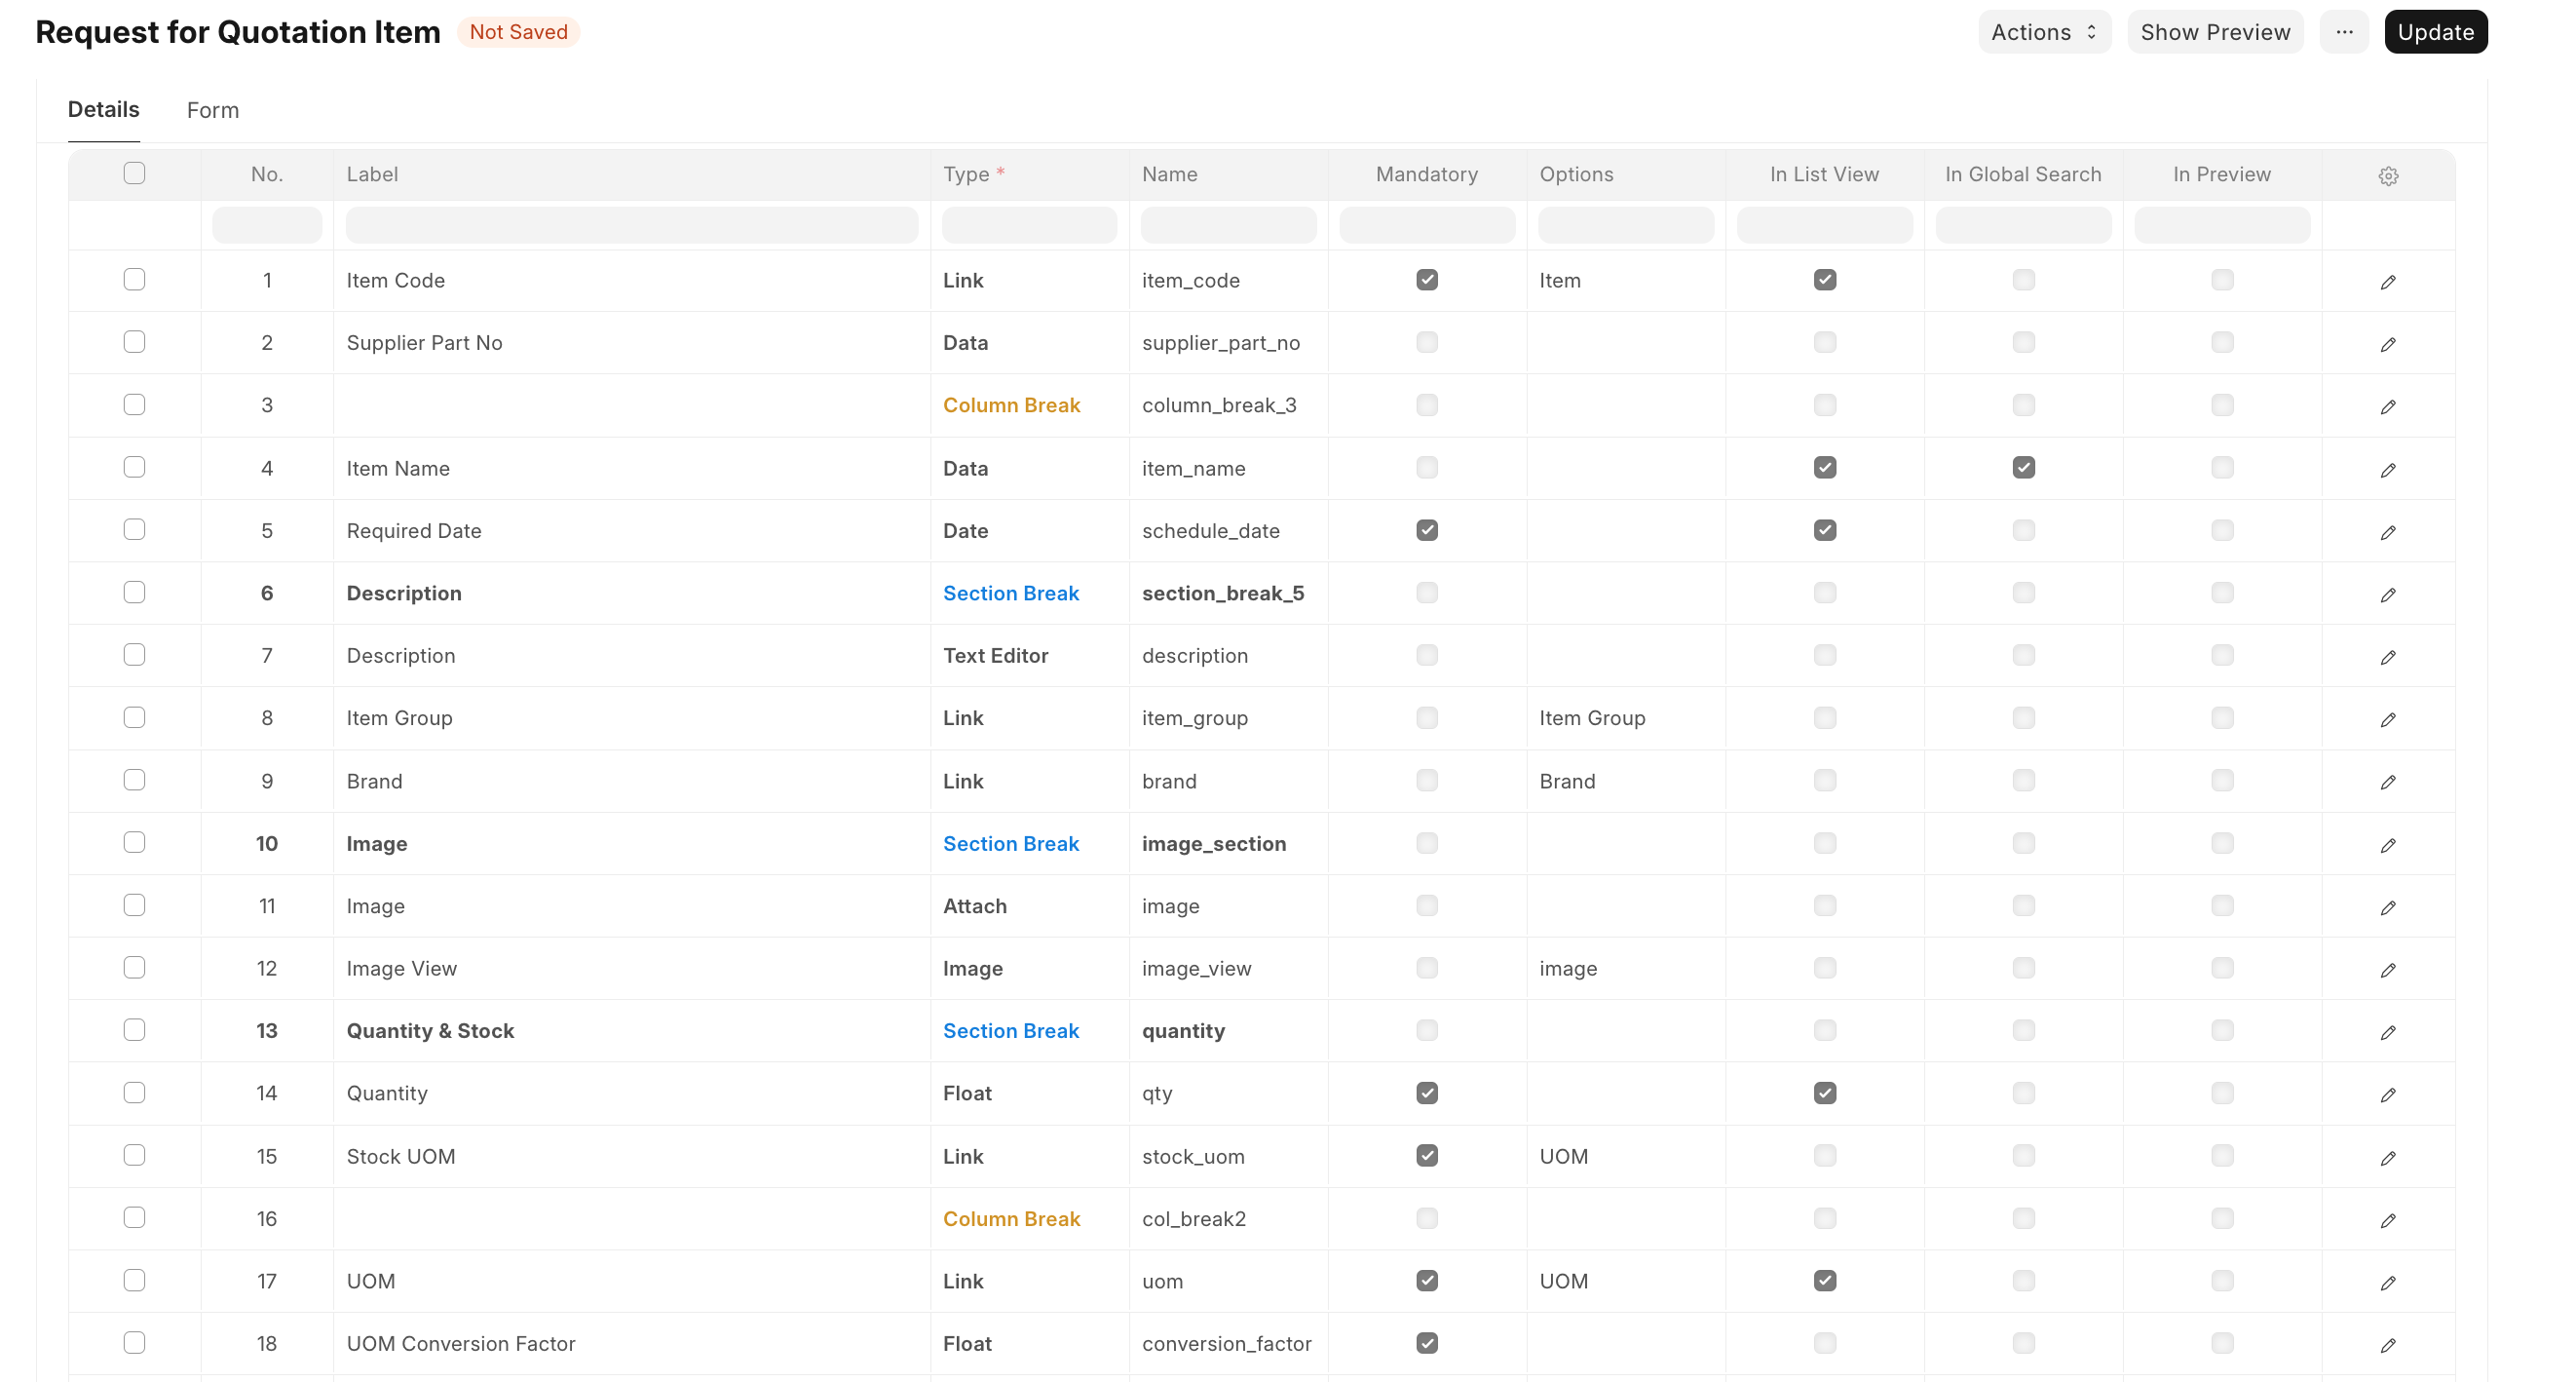The width and height of the screenshot is (2576, 1382).
Task: Click the Label column filter input
Action: [x=631, y=225]
